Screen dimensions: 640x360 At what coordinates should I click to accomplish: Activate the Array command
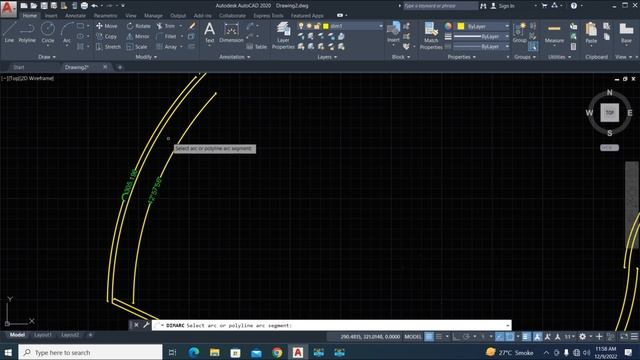[166, 47]
